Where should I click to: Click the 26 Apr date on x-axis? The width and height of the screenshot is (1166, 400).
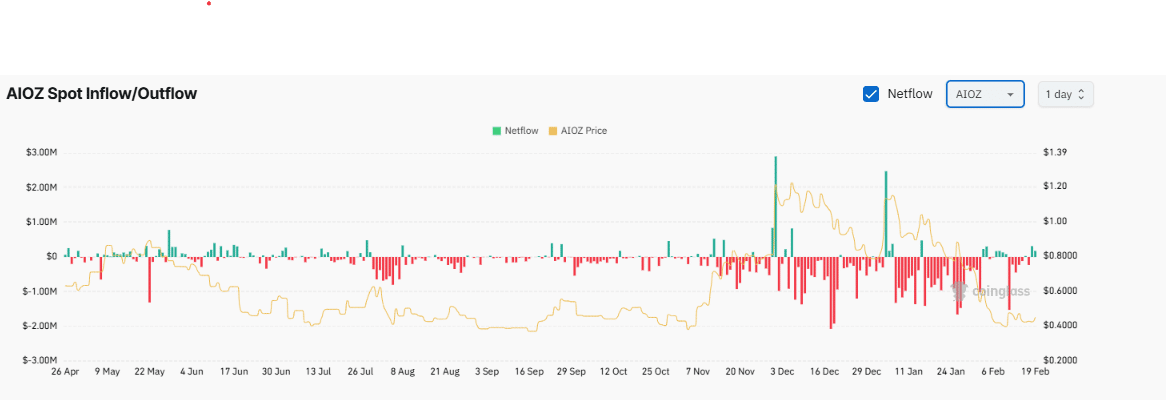(x=65, y=371)
